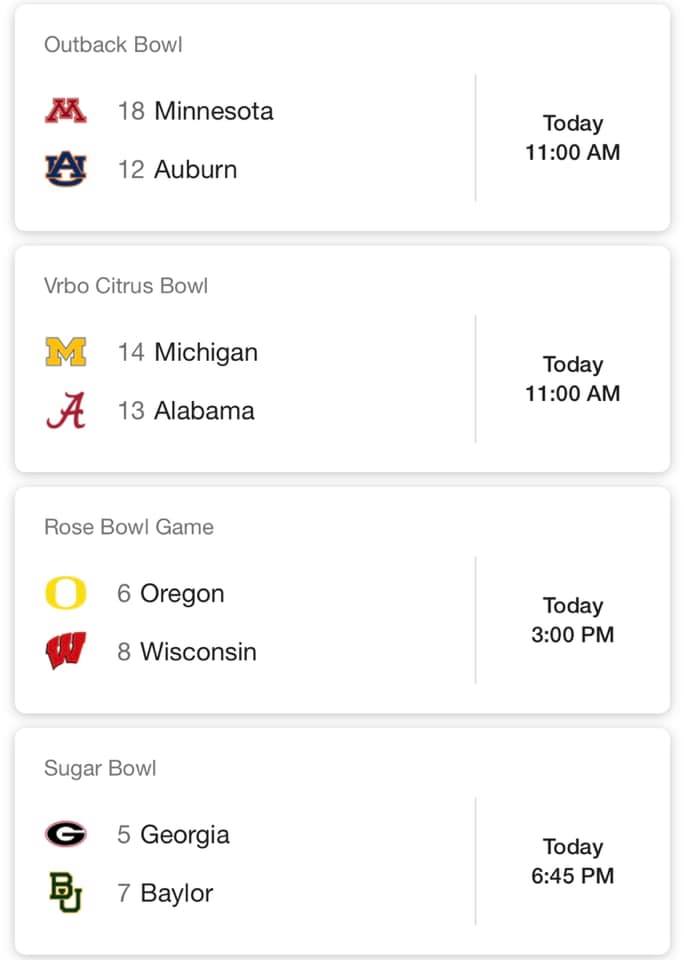Viewport: 684px width, 960px height.
Task: Tap the Rose Bowl 3:00 PM time
Action: click(573, 634)
